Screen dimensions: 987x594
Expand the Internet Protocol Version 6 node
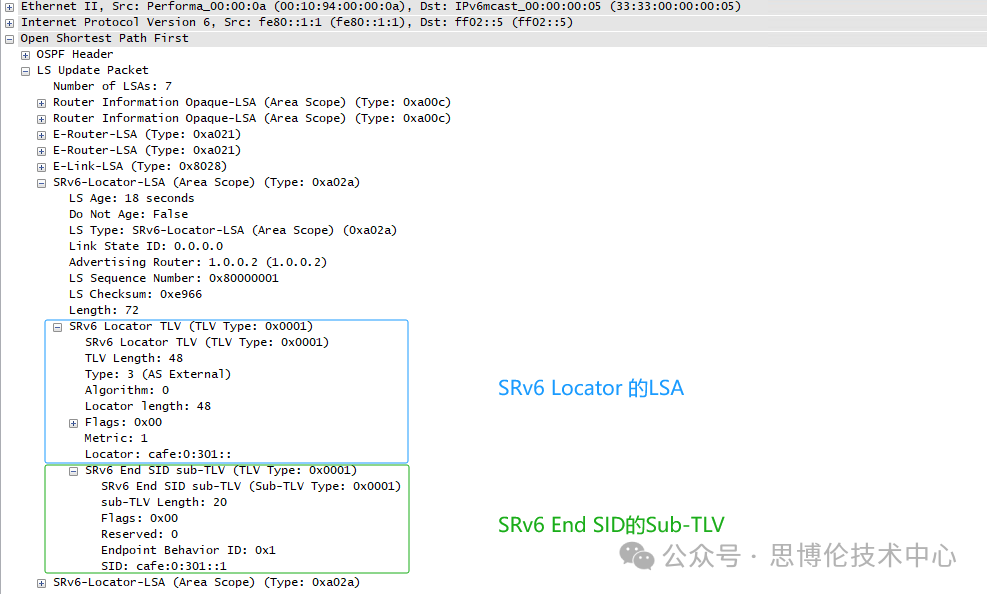point(9,22)
